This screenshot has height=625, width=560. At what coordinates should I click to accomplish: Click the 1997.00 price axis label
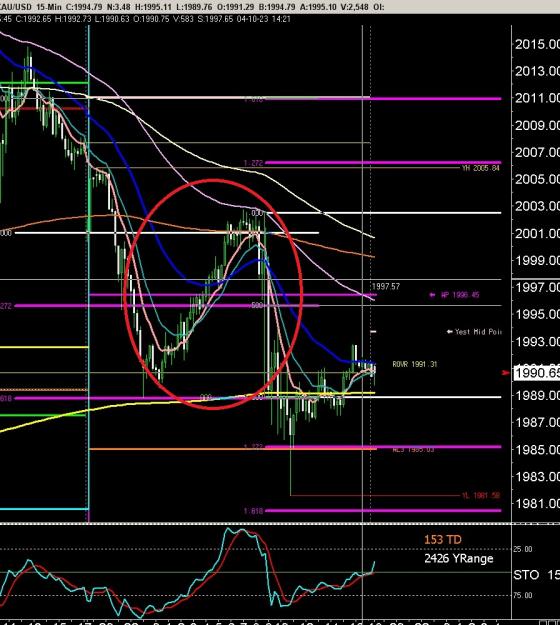pos(537,287)
